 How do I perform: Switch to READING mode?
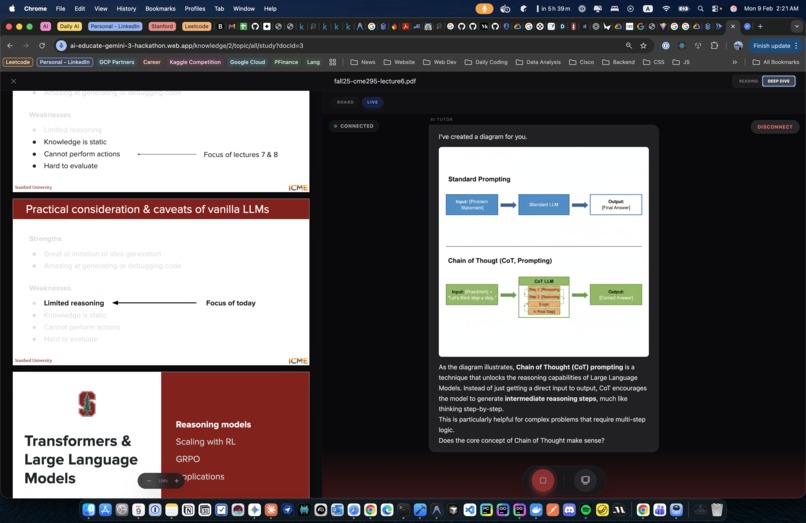[x=748, y=81]
